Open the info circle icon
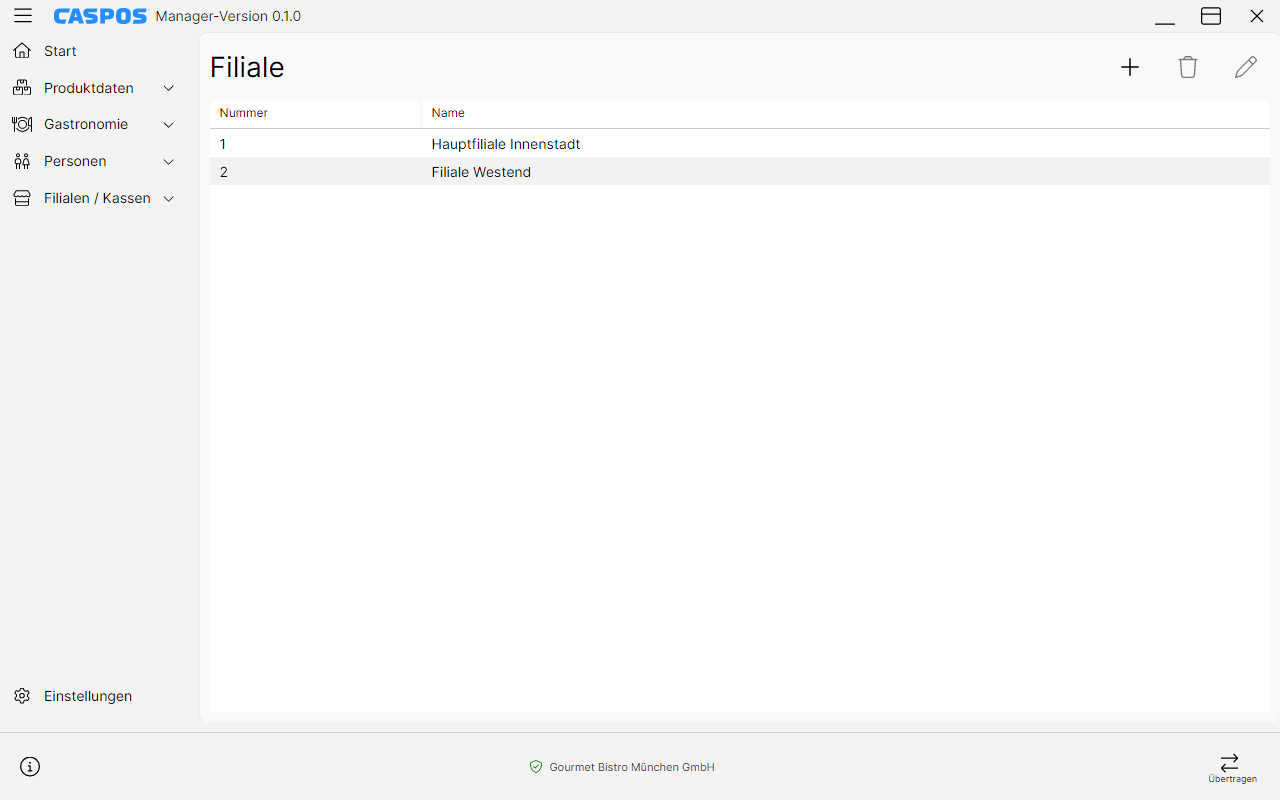This screenshot has height=800, width=1280. coord(30,767)
